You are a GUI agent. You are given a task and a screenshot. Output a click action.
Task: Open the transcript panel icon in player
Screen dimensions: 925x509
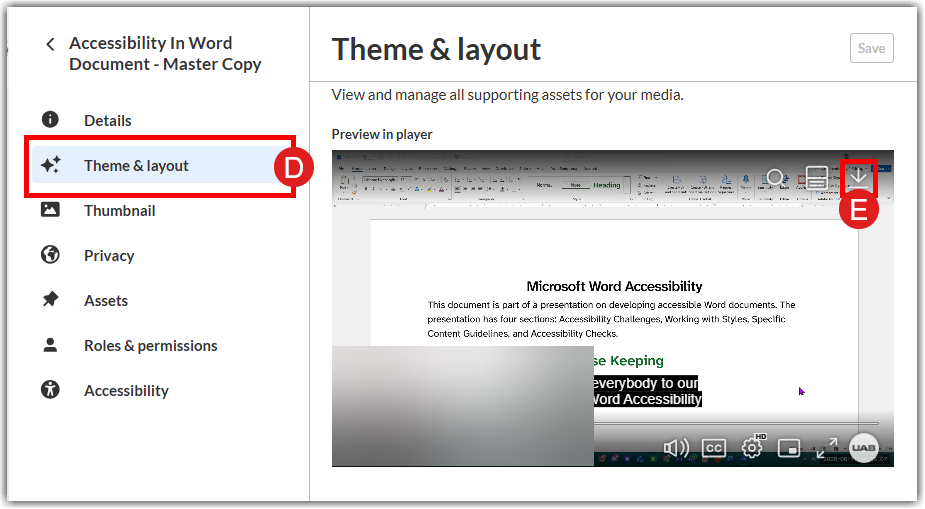point(816,178)
